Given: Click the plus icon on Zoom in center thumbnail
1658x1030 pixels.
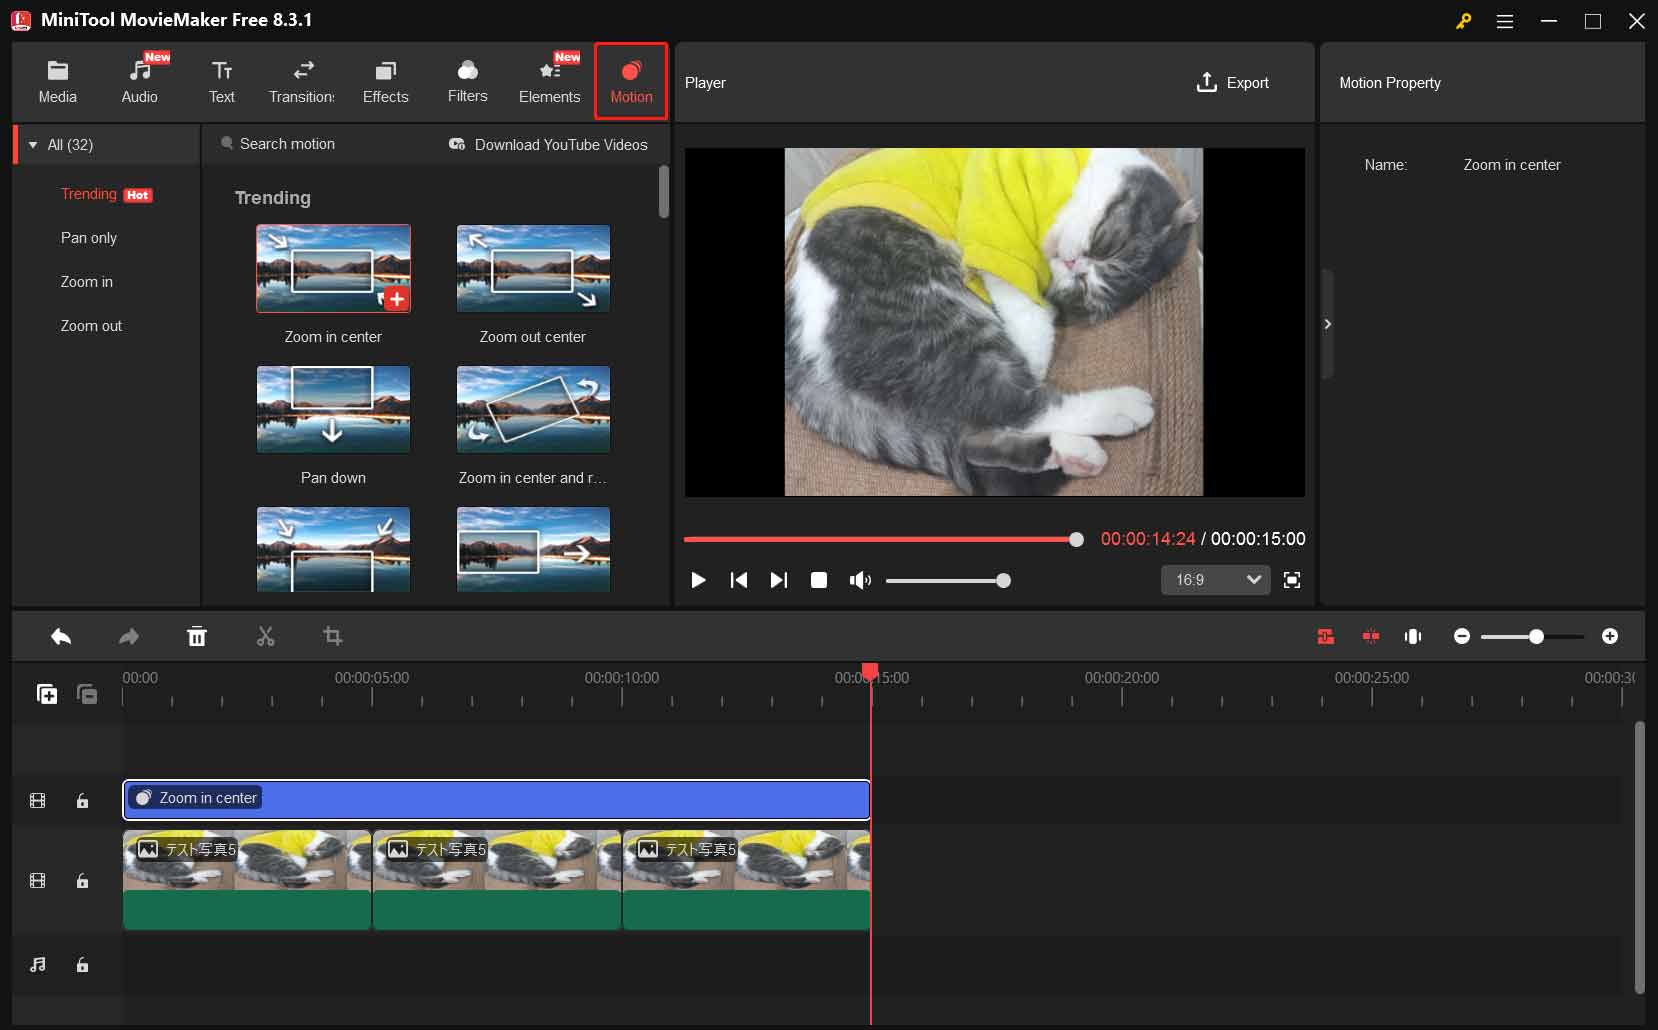Looking at the screenshot, I should pyautogui.click(x=396, y=299).
